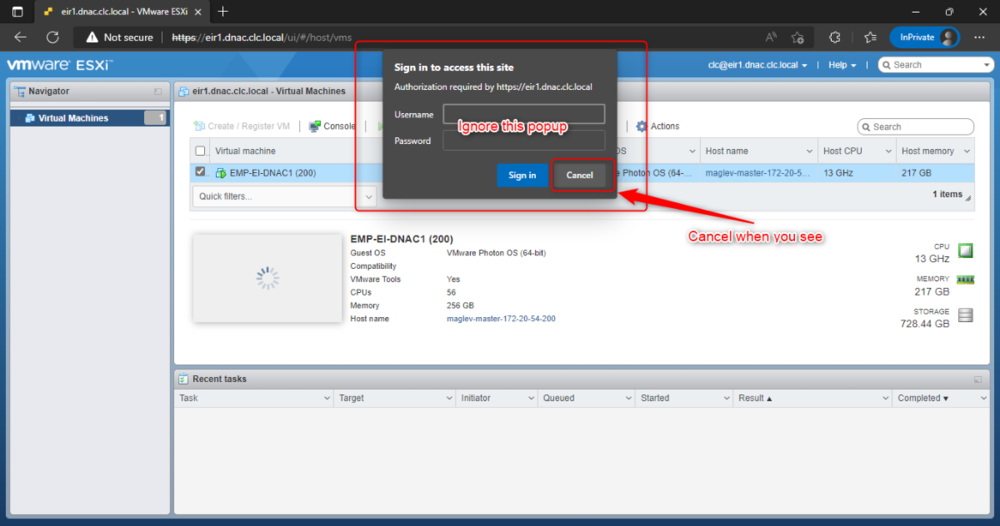This screenshot has width=1000, height=526.
Task: Open the browser settings ellipsis menu
Action: point(980,37)
